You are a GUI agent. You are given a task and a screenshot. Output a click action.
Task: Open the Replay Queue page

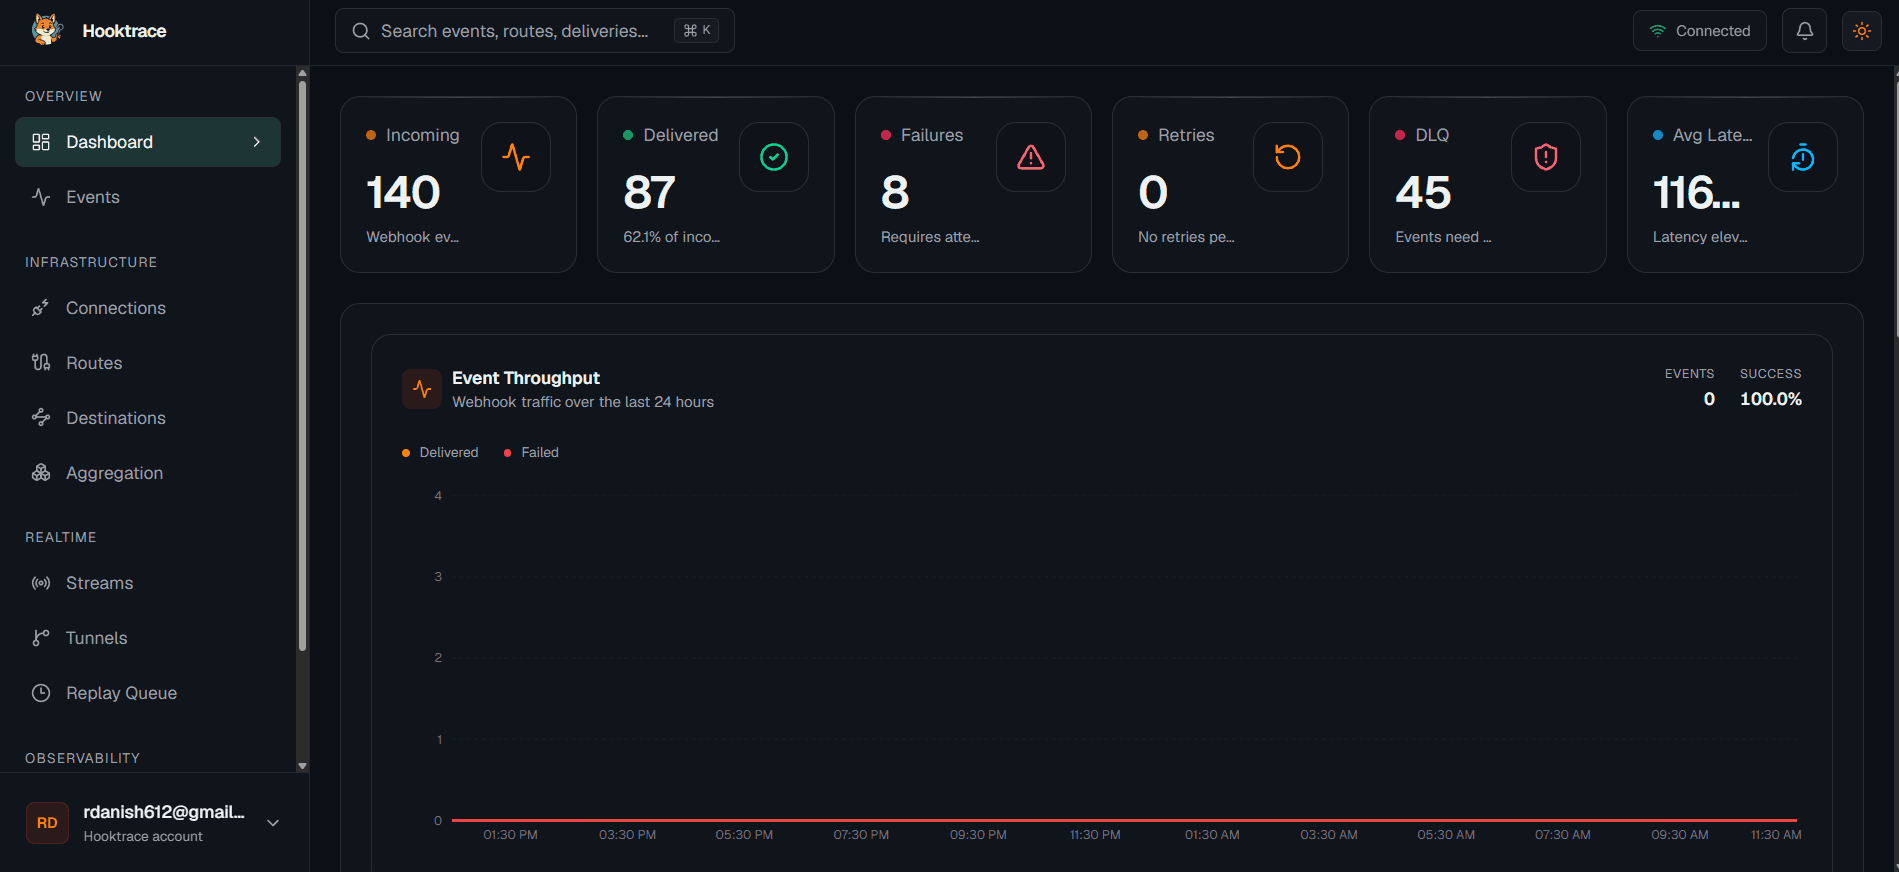click(148, 693)
